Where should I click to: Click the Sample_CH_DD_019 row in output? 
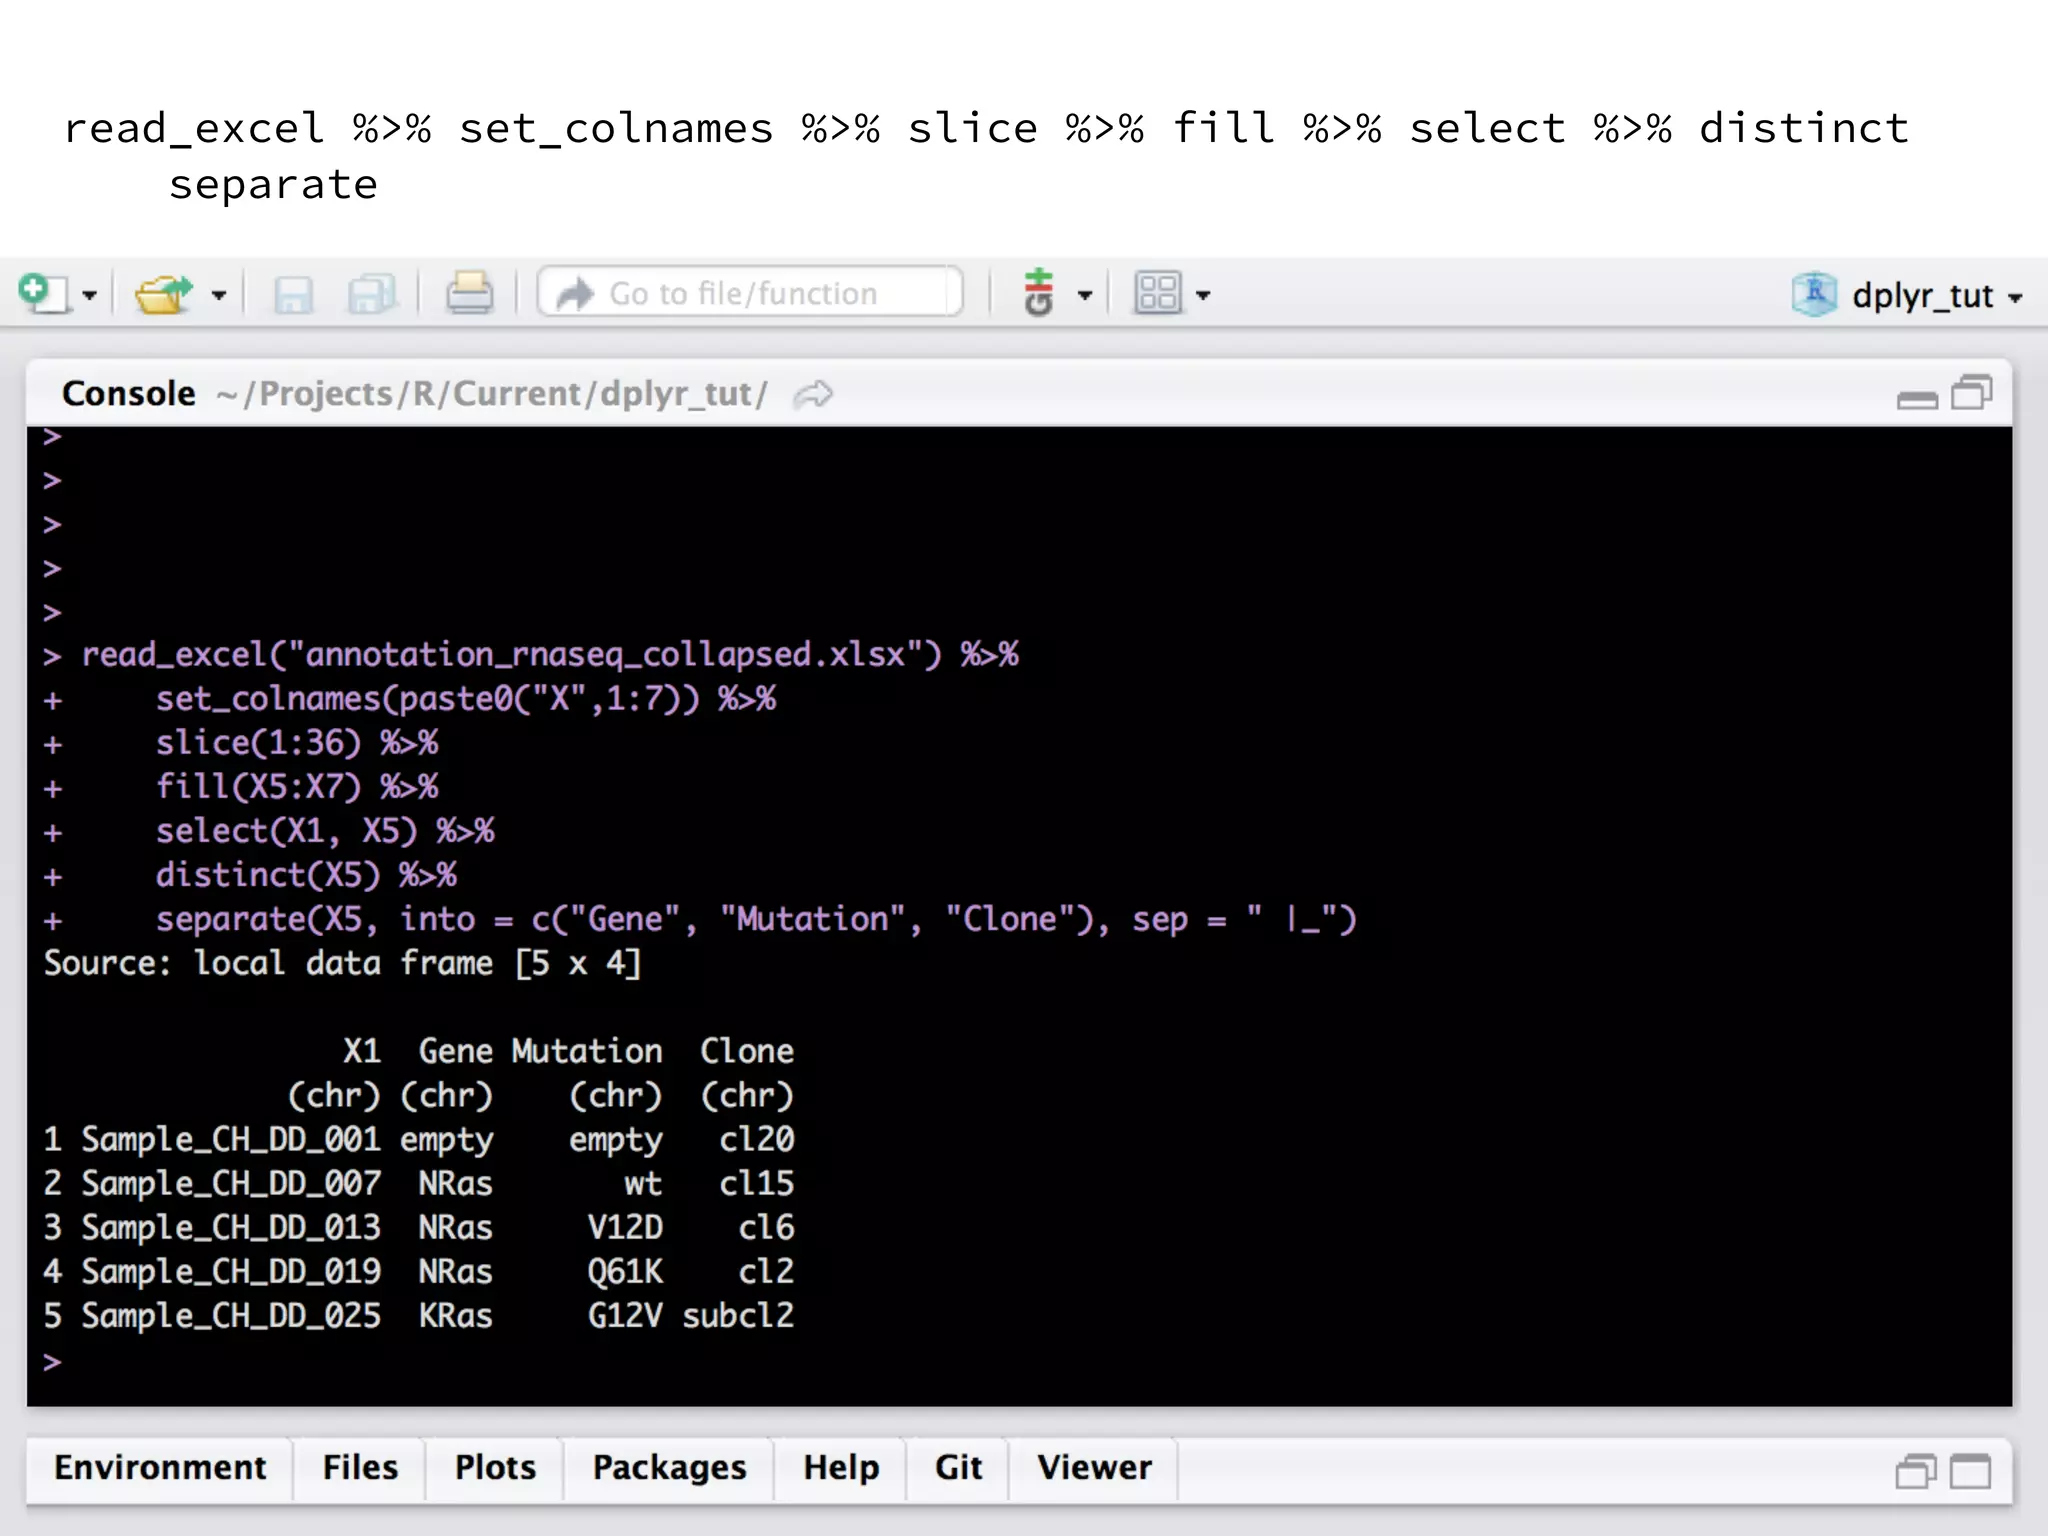(x=419, y=1272)
